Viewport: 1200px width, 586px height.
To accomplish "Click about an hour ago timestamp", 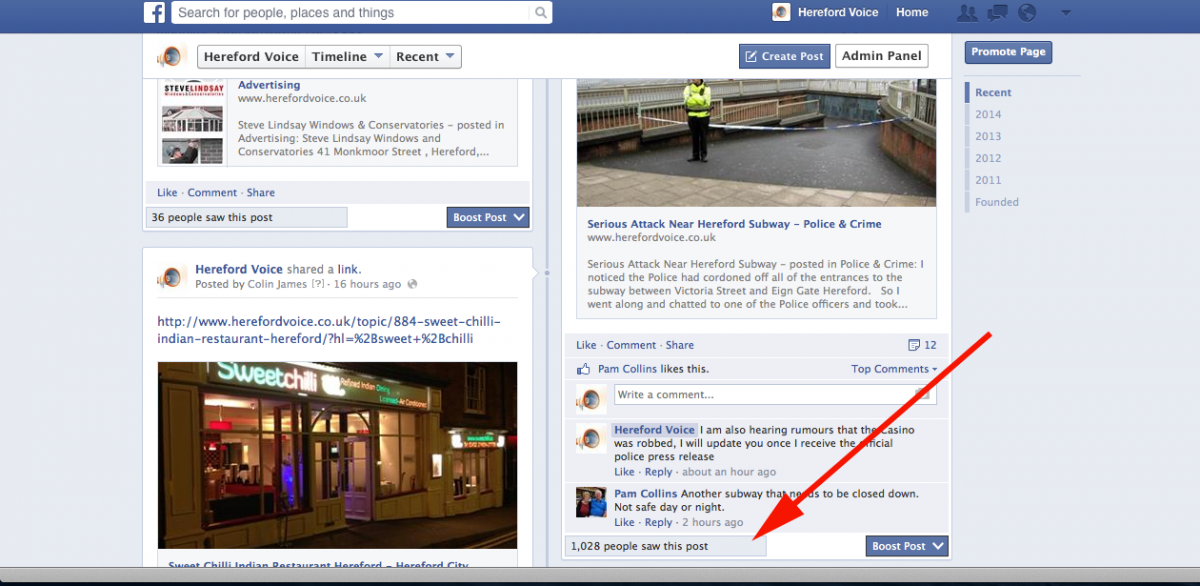I will (728, 472).
